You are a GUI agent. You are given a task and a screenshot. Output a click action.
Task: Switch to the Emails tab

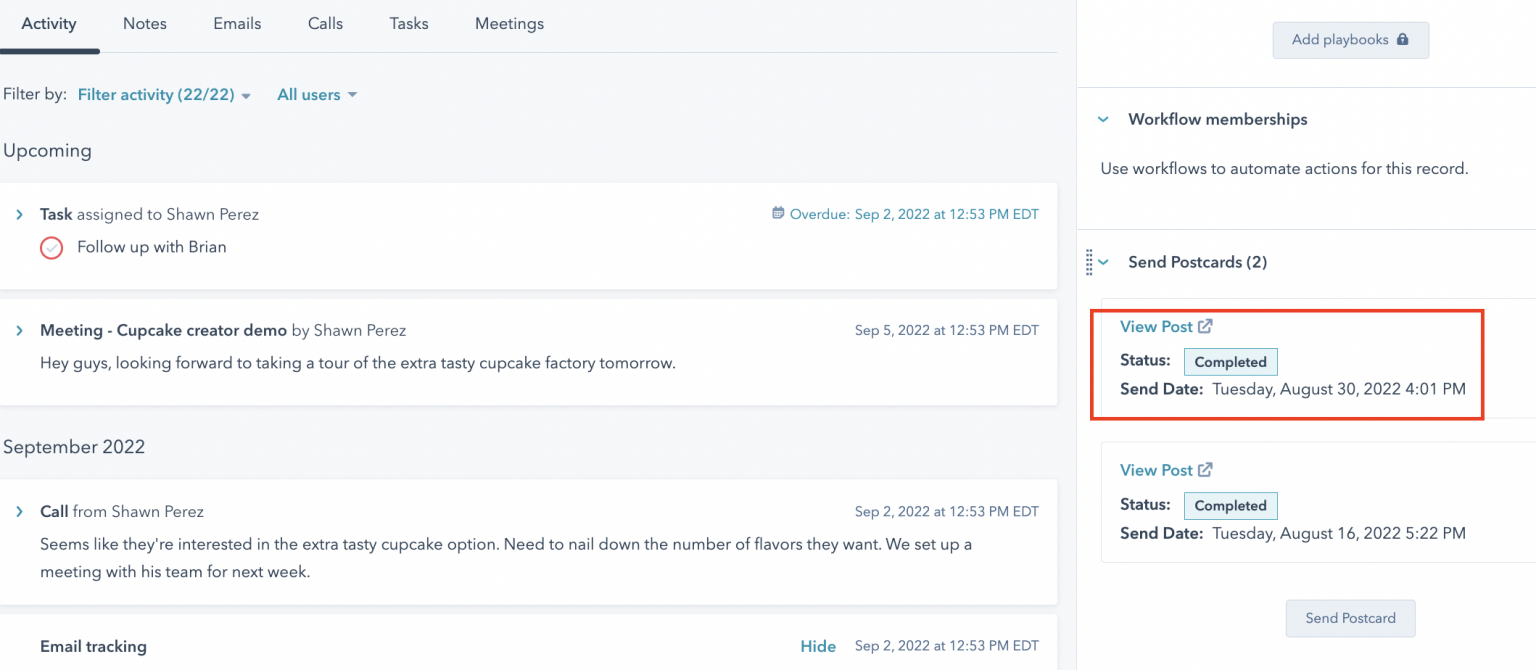pyautogui.click(x=237, y=23)
